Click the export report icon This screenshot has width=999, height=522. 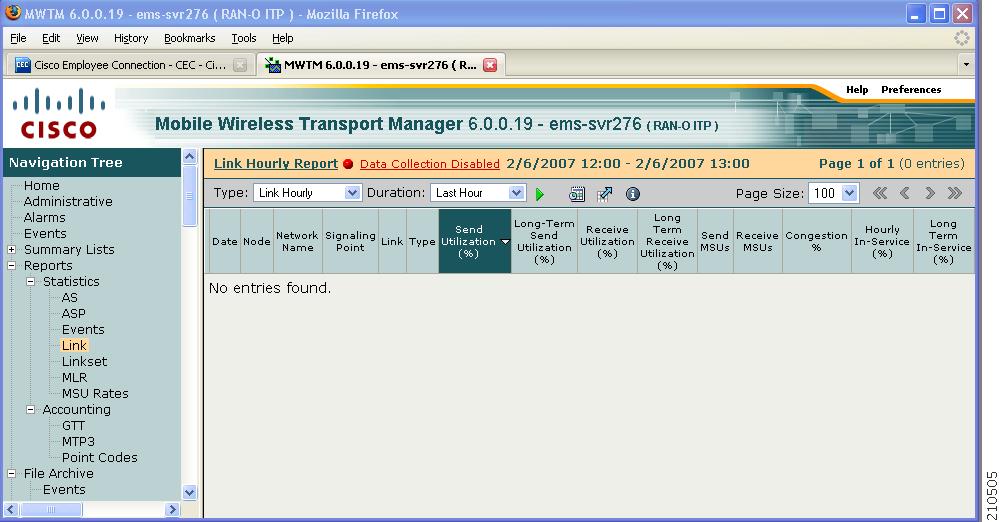coord(605,194)
